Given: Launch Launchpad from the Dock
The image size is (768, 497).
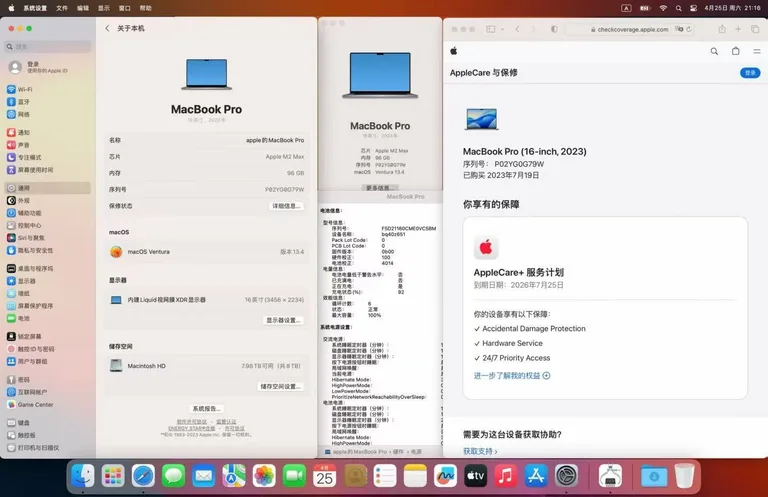Looking at the screenshot, I should click(x=113, y=476).
